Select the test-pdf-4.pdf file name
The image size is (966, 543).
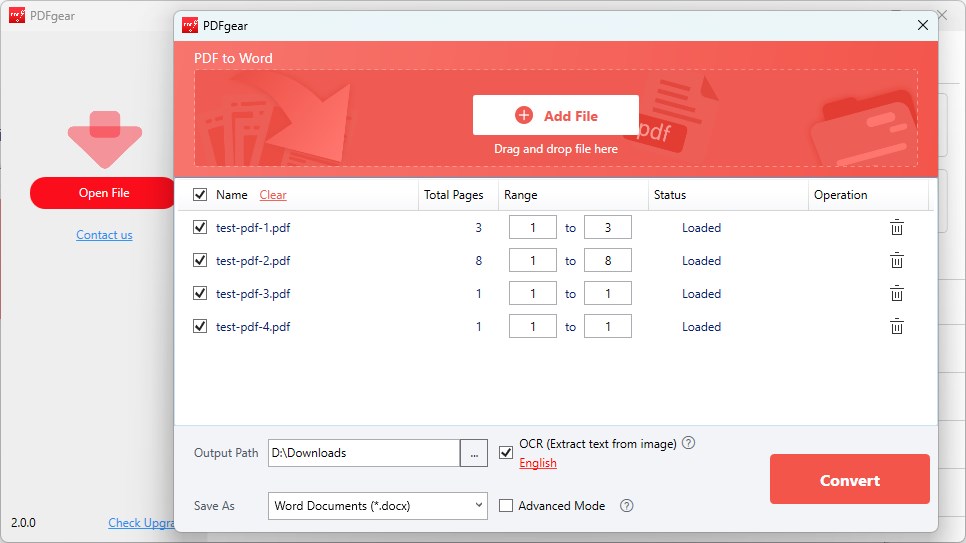coord(253,327)
